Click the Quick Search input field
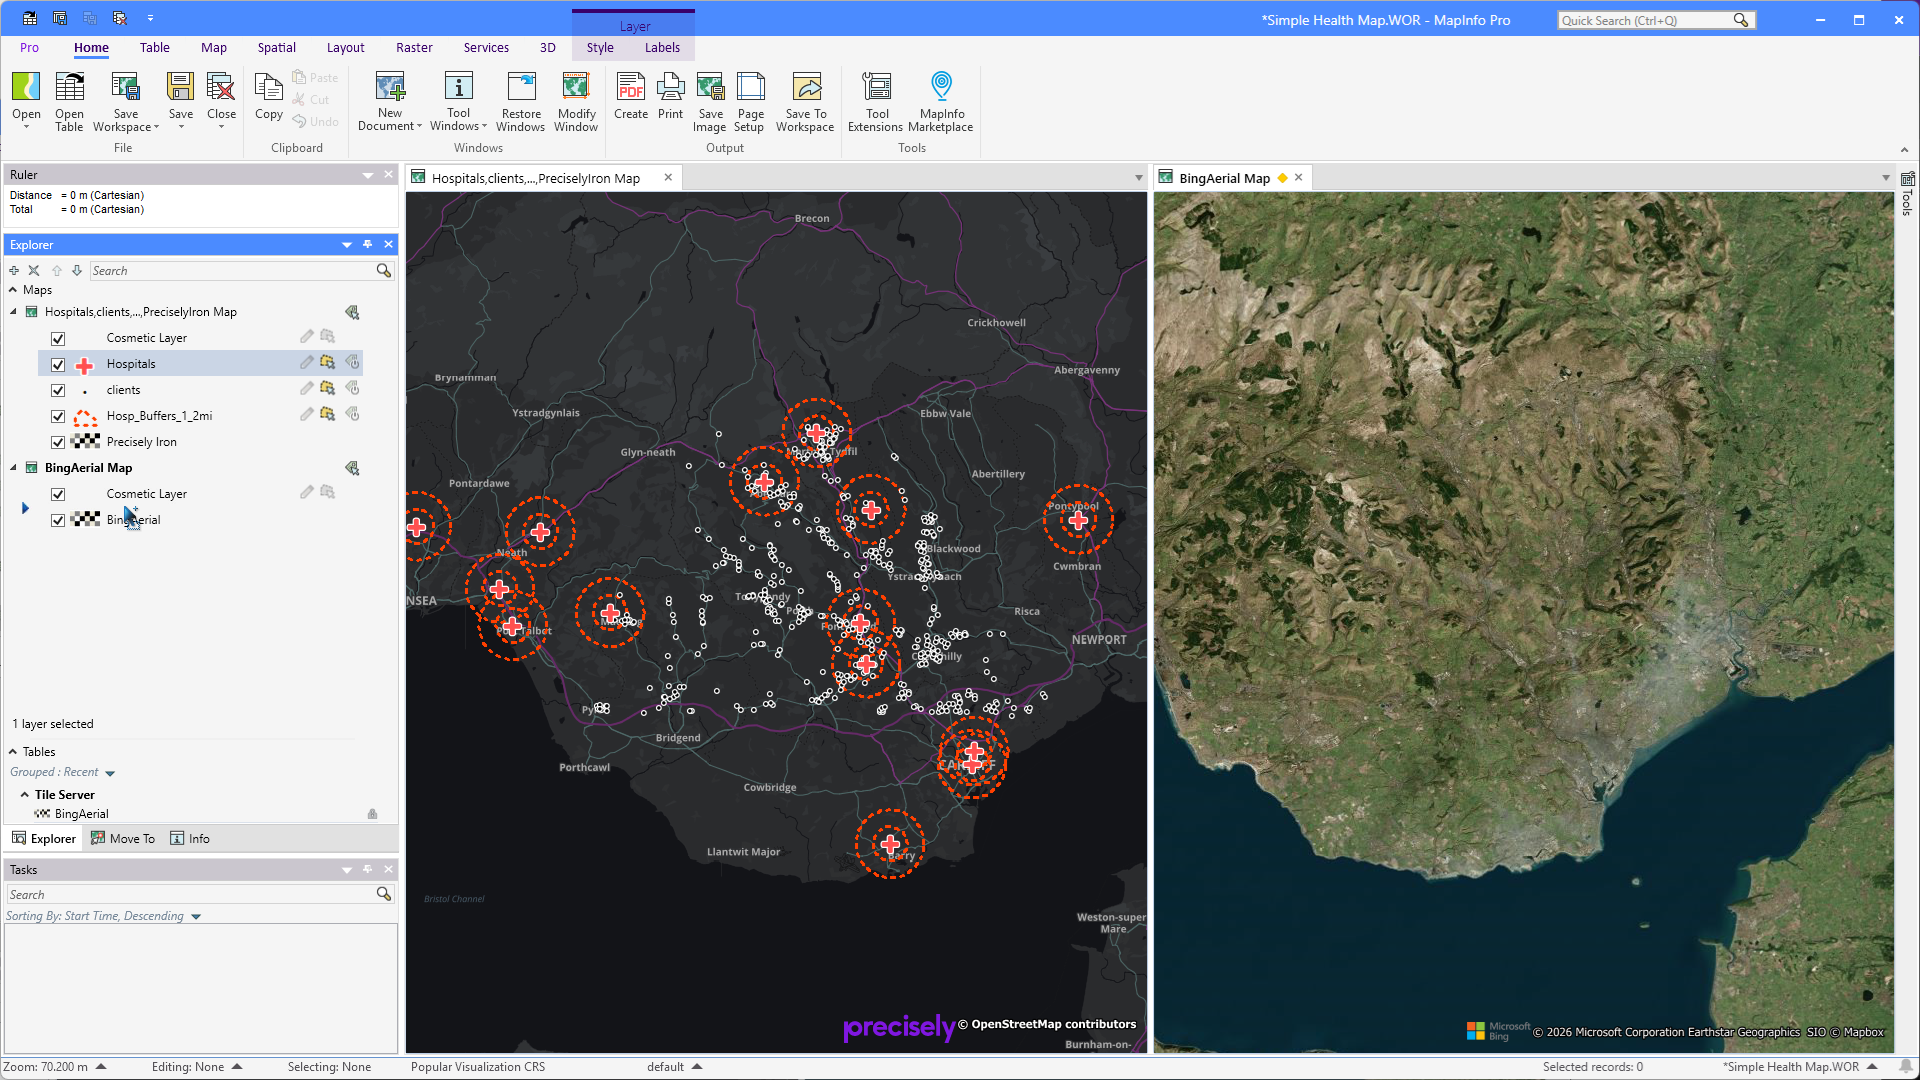Viewport: 1920px width, 1080px height. click(x=1645, y=20)
